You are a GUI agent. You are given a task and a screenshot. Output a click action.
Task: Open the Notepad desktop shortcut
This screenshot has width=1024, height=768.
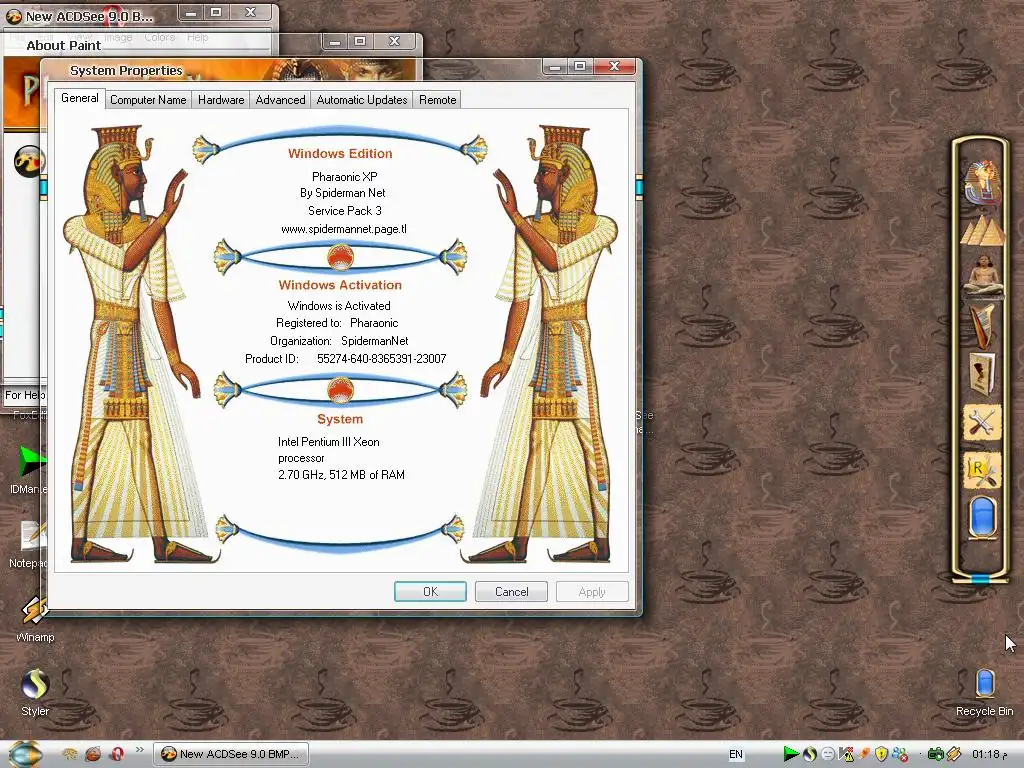[x=30, y=545]
